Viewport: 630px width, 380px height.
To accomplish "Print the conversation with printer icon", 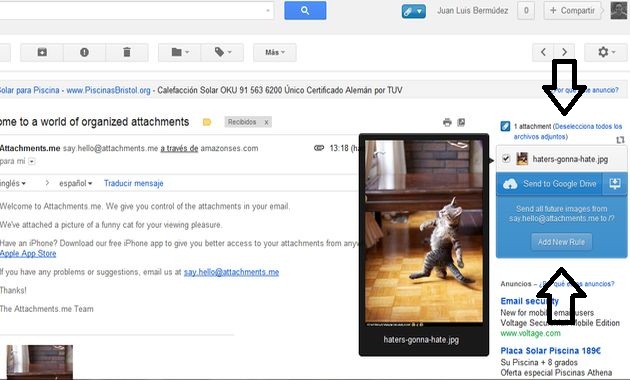I will (x=447, y=122).
